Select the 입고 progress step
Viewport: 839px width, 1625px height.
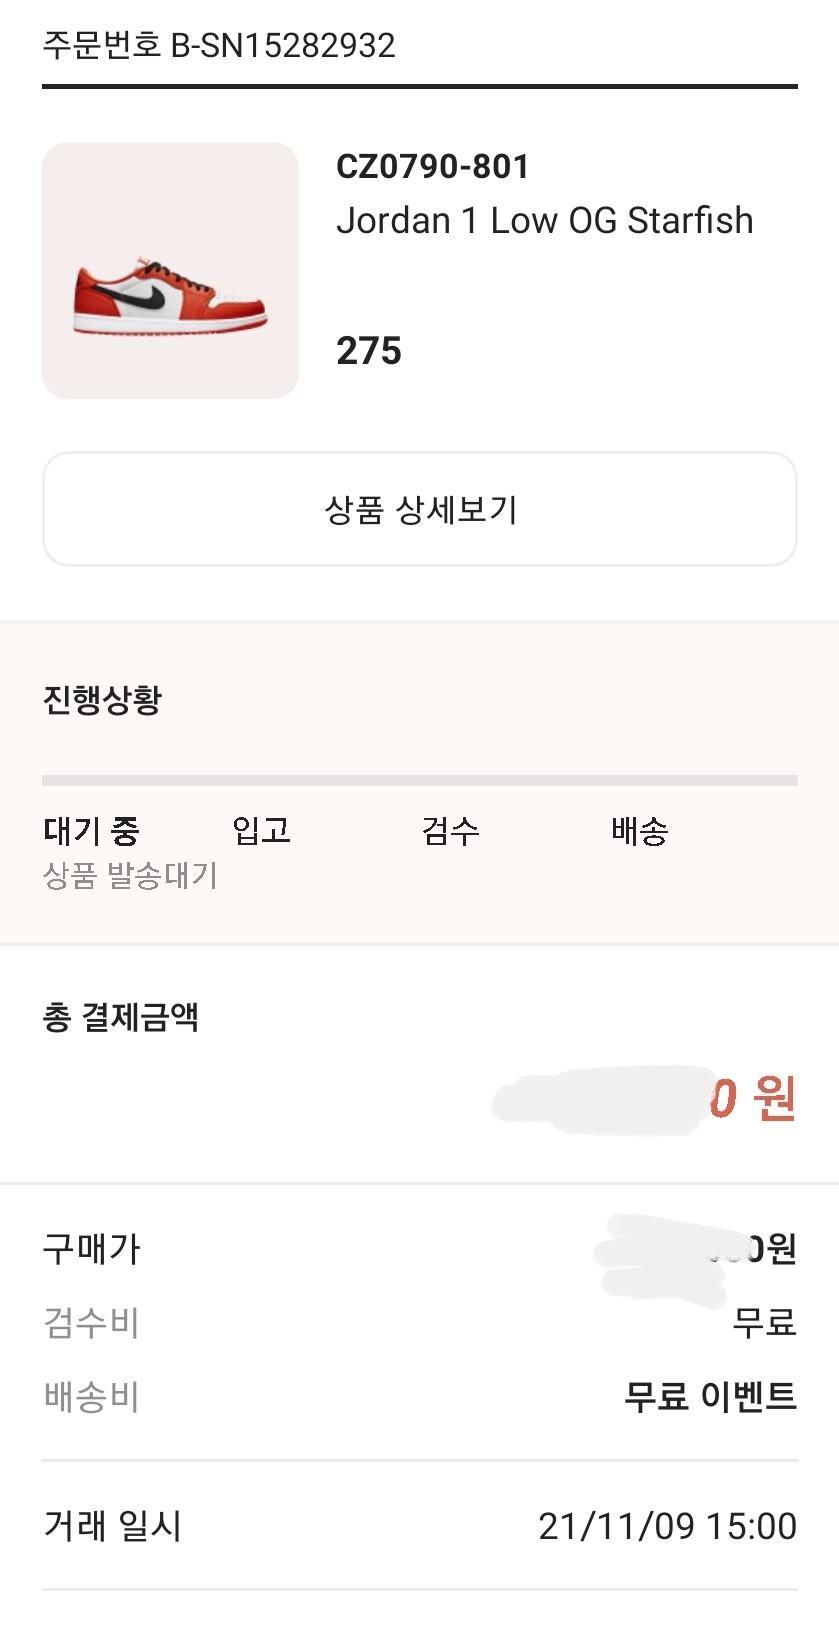261,830
